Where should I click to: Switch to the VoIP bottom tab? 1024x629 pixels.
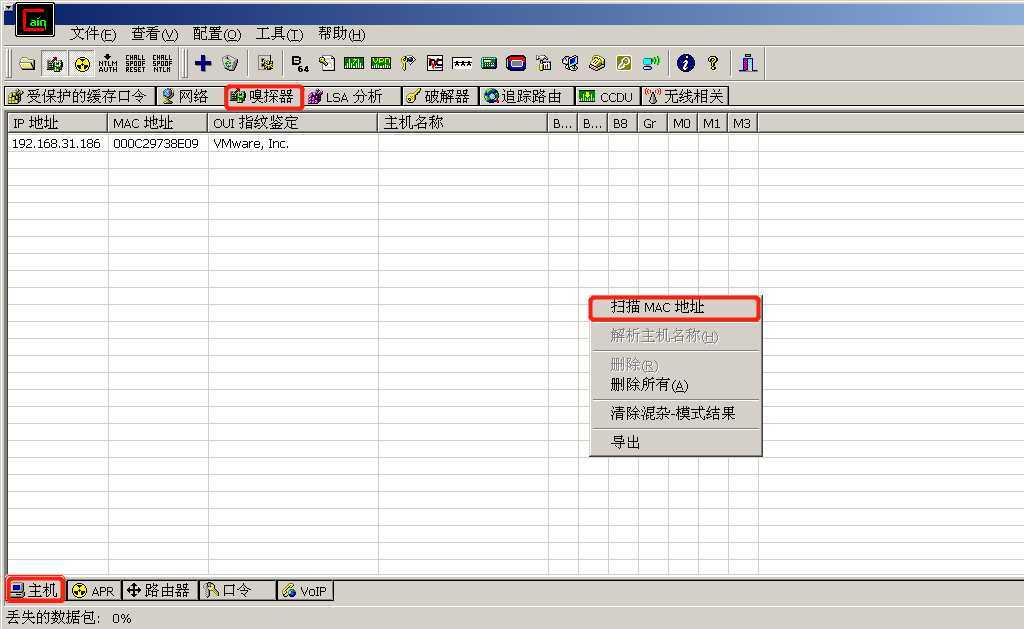306,590
